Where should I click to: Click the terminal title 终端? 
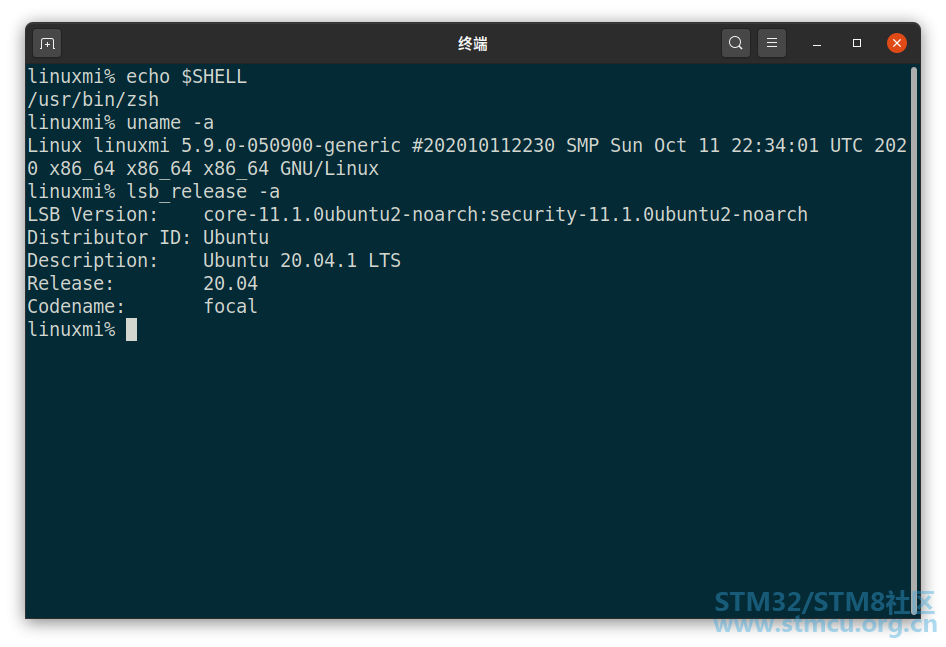472,44
